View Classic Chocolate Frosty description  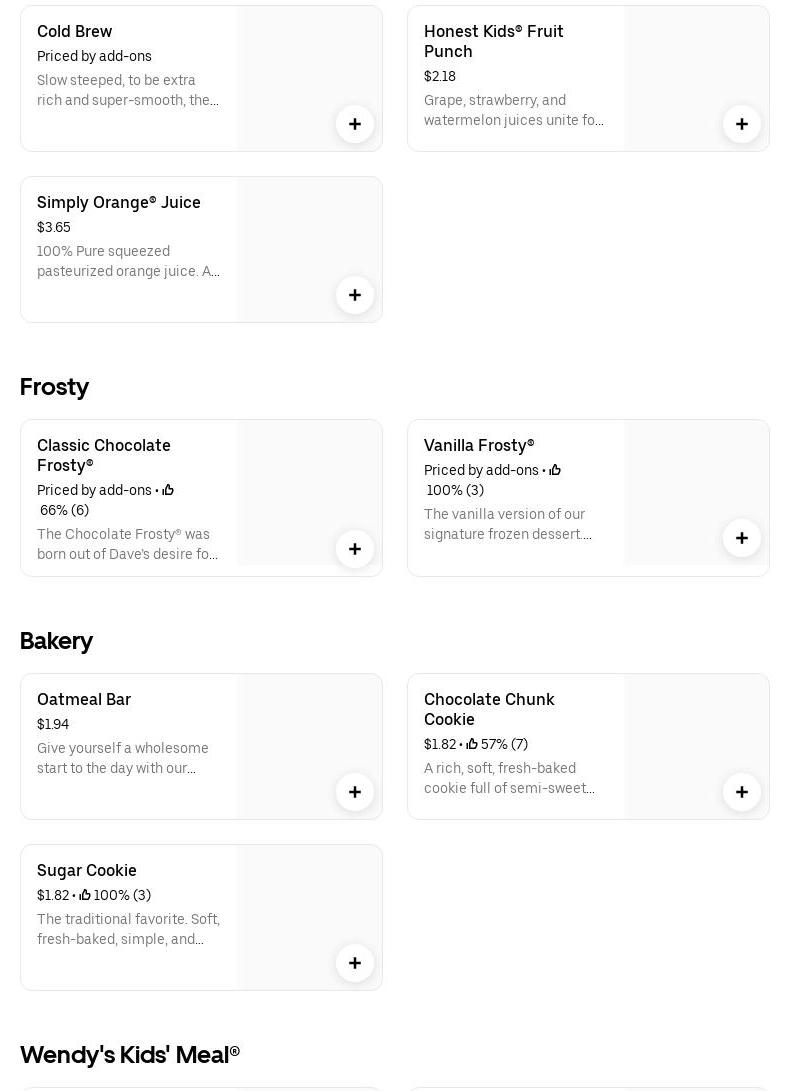coord(128,544)
